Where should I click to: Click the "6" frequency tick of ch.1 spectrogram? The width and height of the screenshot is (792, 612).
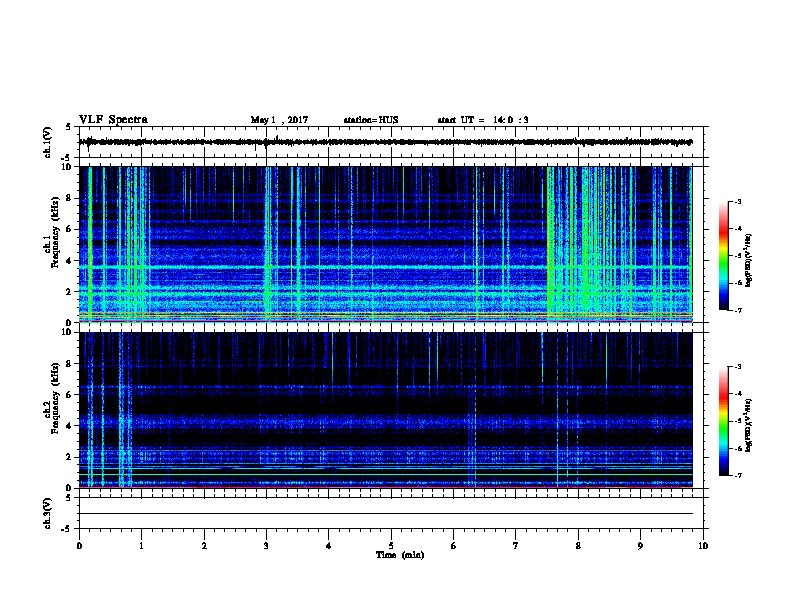coord(70,229)
